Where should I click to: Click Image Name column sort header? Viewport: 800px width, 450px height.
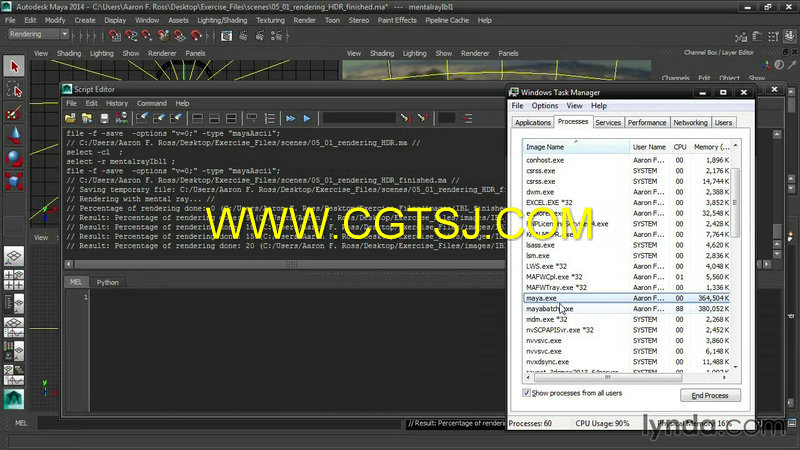[x=576, y=147]
